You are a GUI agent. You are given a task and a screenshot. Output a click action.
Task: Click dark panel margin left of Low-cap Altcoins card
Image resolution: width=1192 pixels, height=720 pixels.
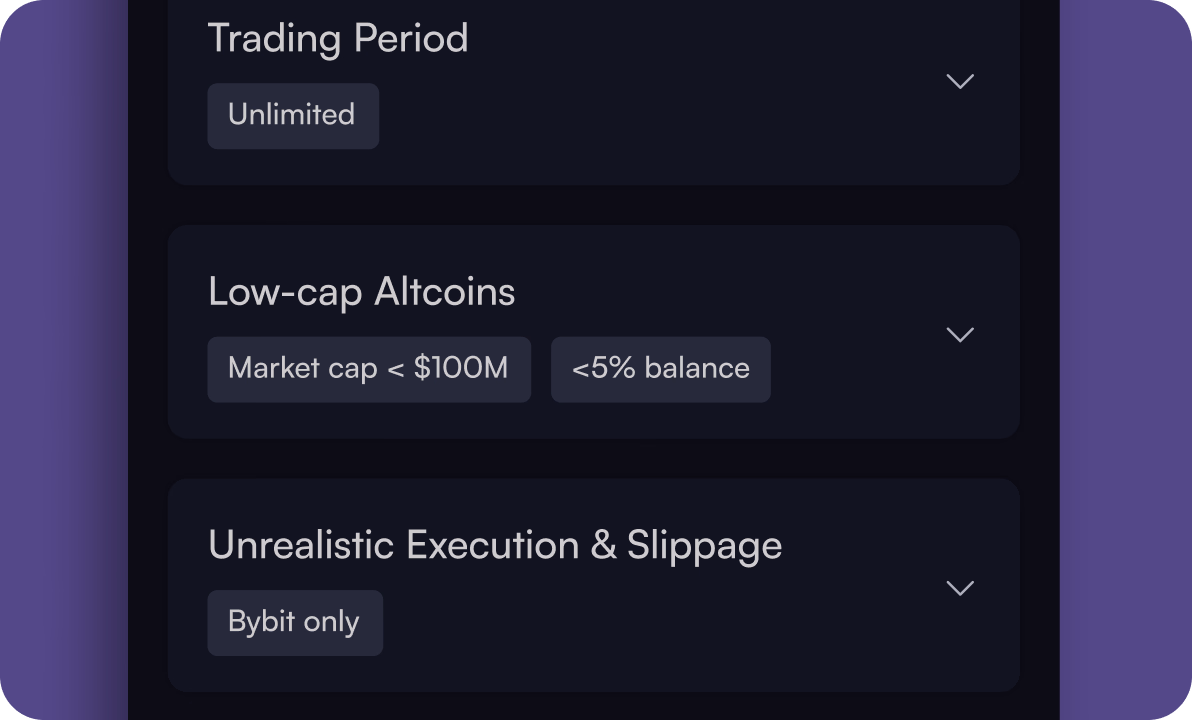148,332
